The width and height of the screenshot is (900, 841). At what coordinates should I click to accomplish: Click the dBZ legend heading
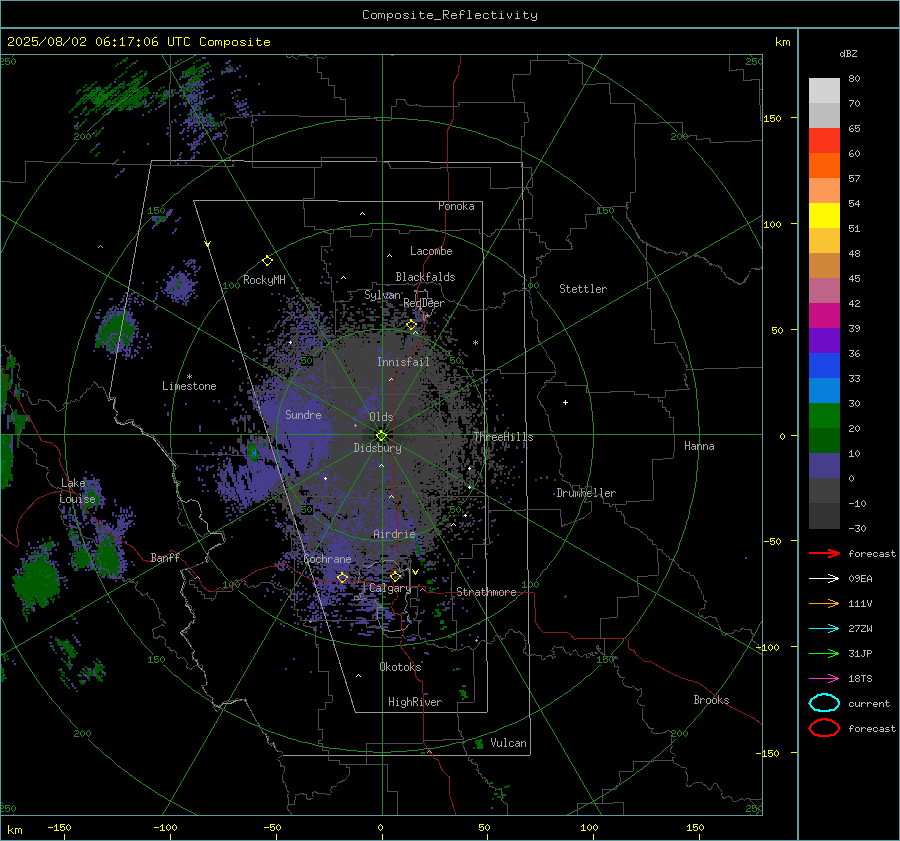848,54
